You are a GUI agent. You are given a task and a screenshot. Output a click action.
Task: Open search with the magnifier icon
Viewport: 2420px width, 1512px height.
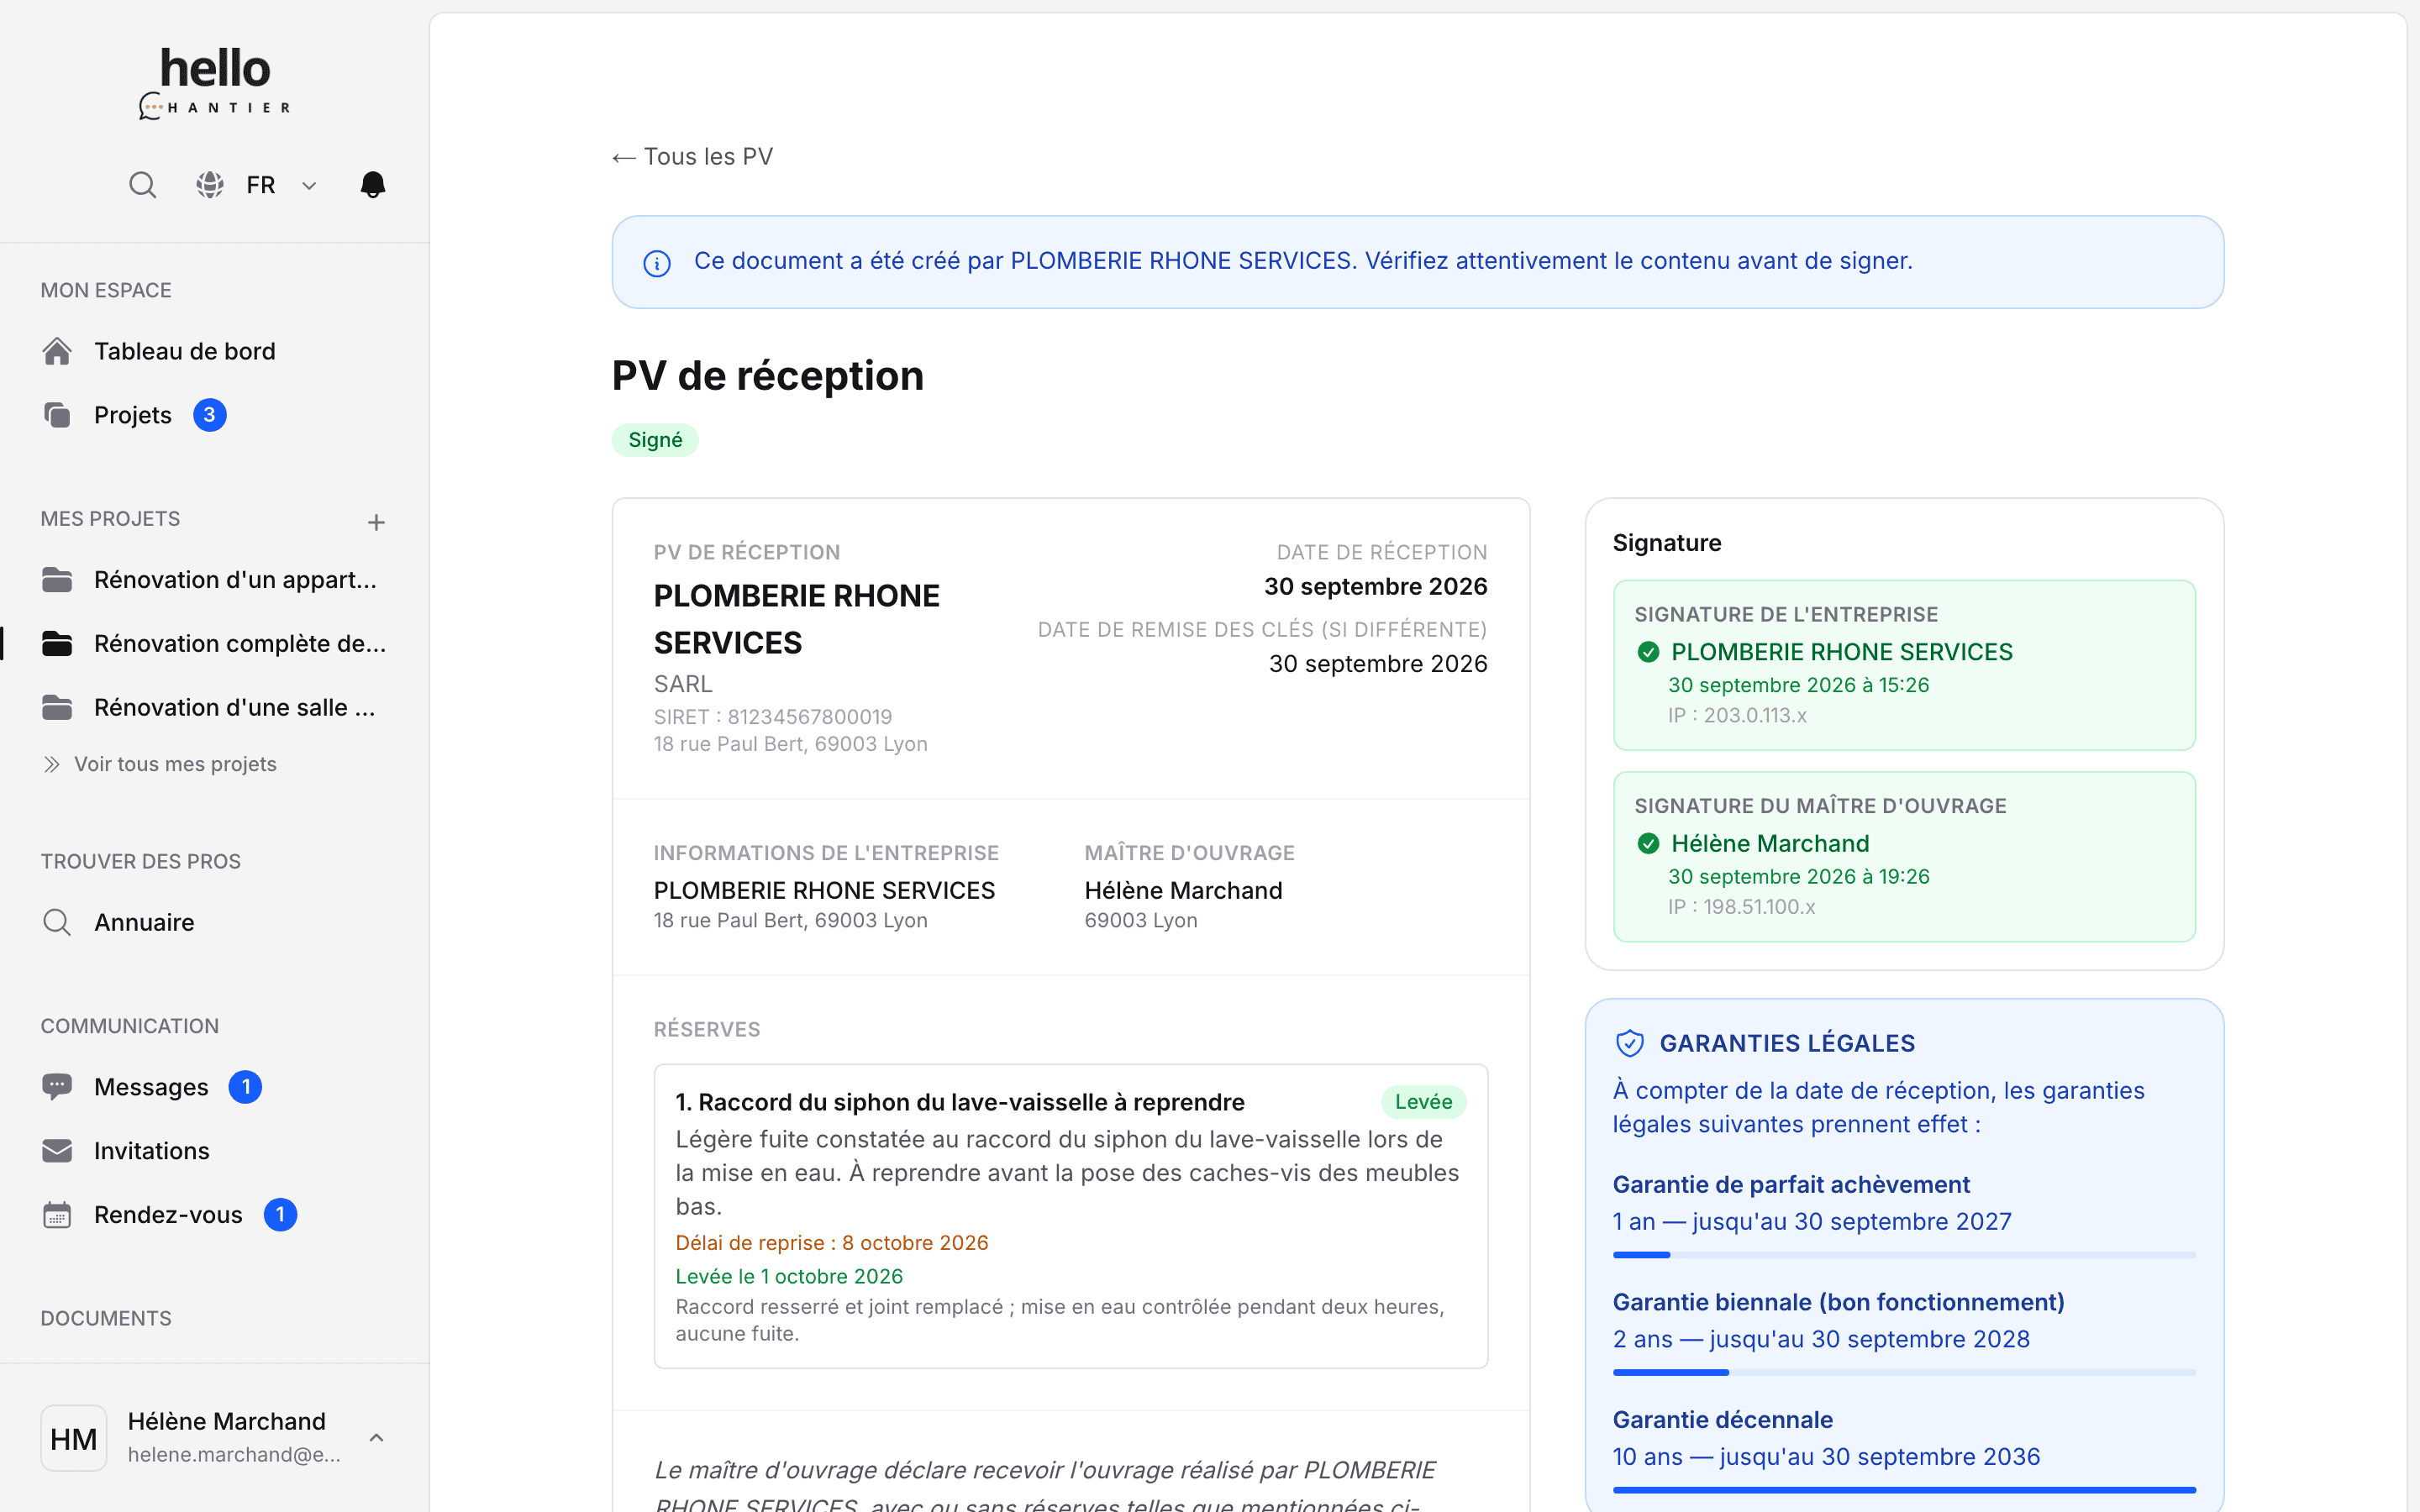[x=143, y=185]
